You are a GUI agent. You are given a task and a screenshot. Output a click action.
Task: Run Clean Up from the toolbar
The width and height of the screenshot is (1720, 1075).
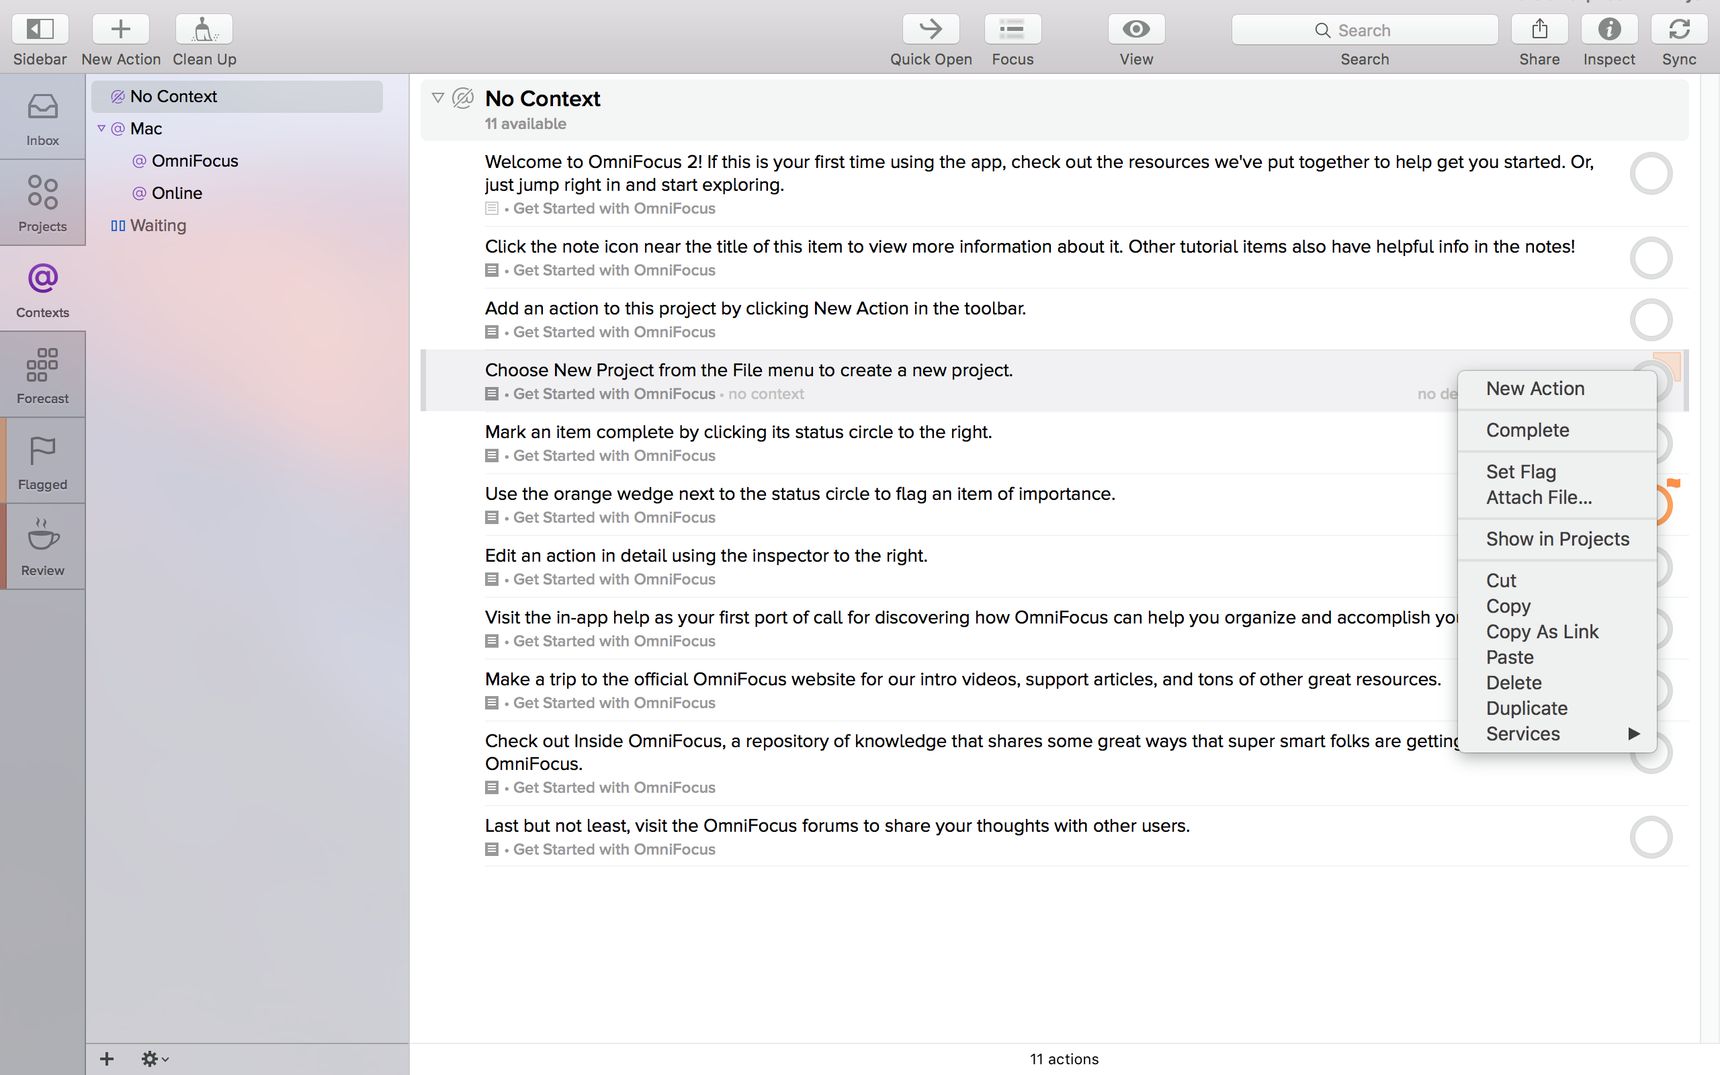point(204,29)
